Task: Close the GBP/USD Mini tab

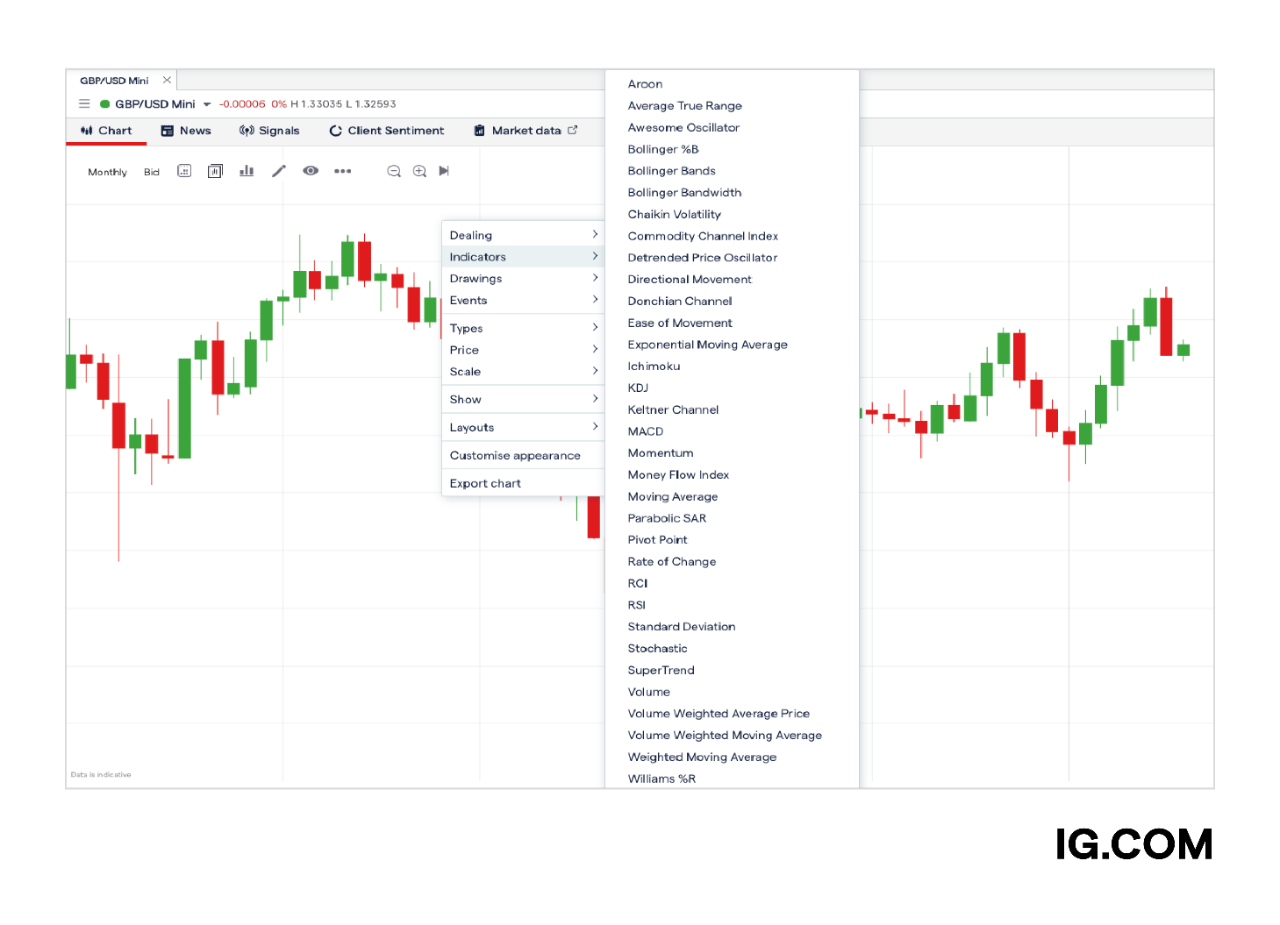Action: click(x=167, y=80)
